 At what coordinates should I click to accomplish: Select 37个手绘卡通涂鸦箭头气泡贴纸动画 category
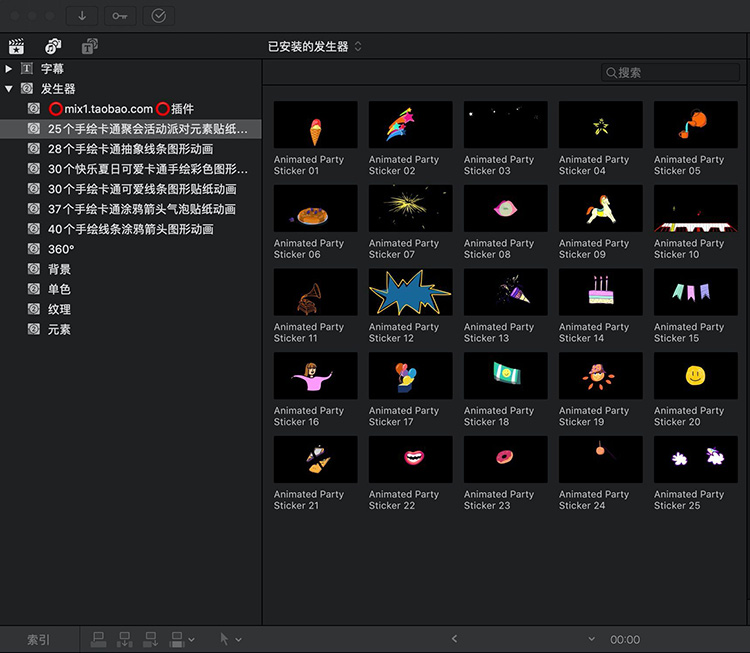click(x=131, y=210)
